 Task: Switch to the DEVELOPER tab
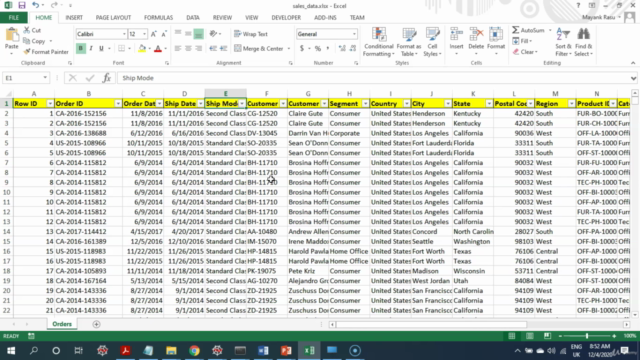click(286, 18)
